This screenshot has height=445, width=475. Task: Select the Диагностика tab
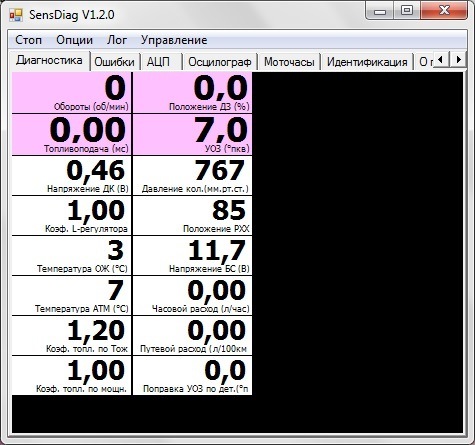[49, 61]
